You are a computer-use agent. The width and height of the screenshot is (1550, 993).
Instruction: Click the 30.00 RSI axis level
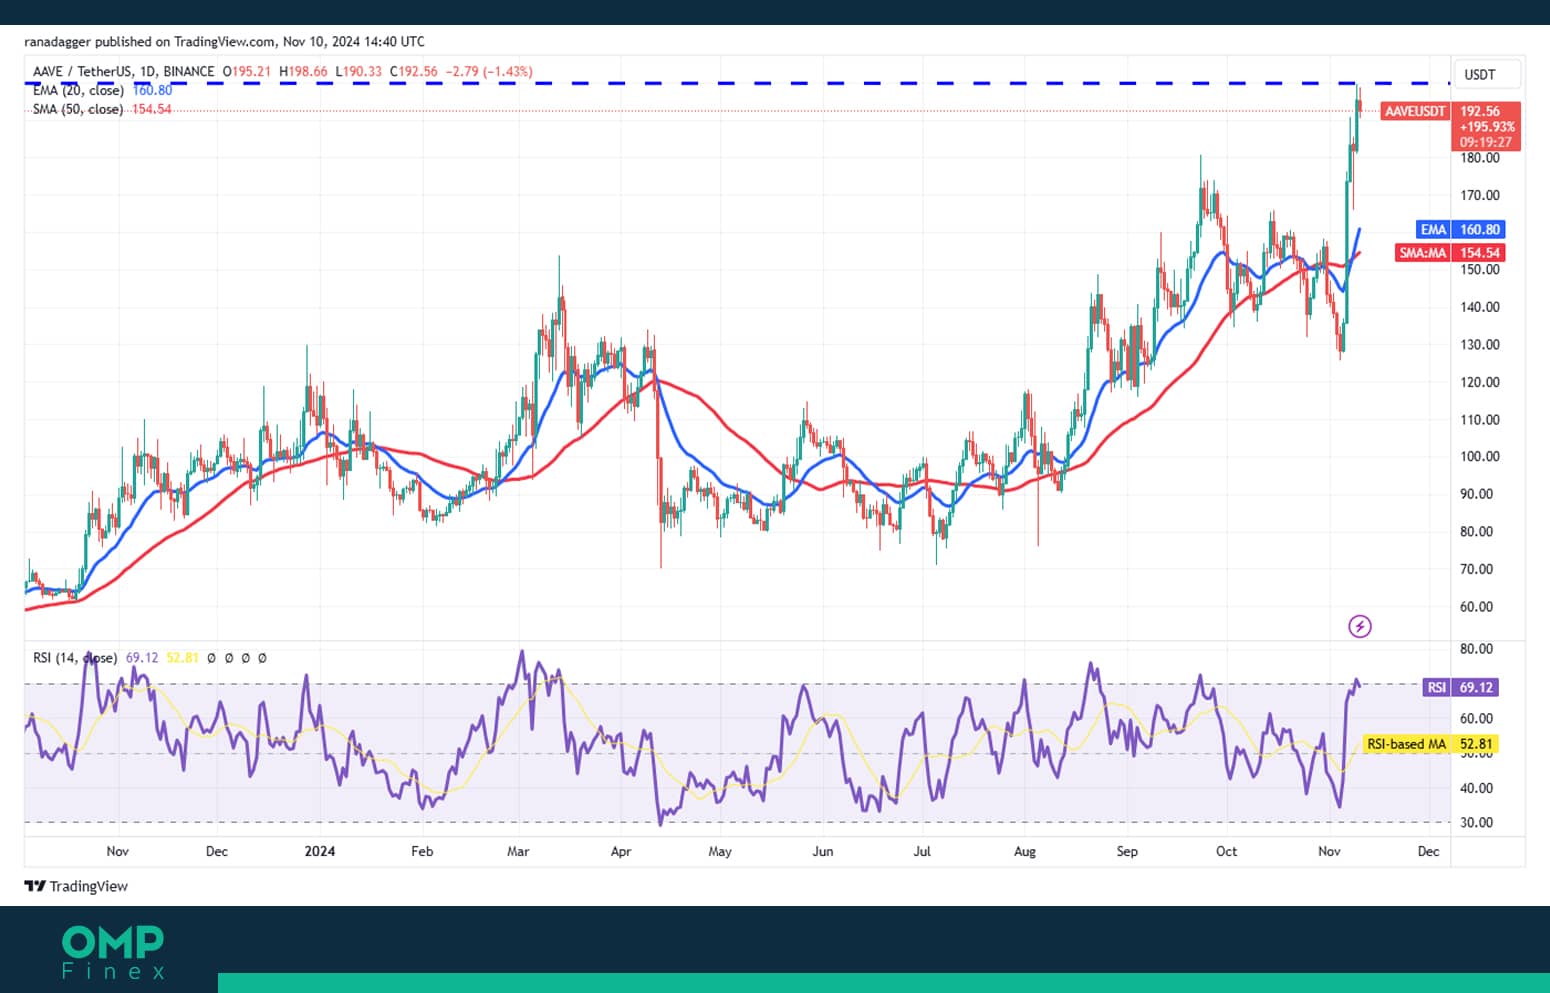pos(1477,823)
